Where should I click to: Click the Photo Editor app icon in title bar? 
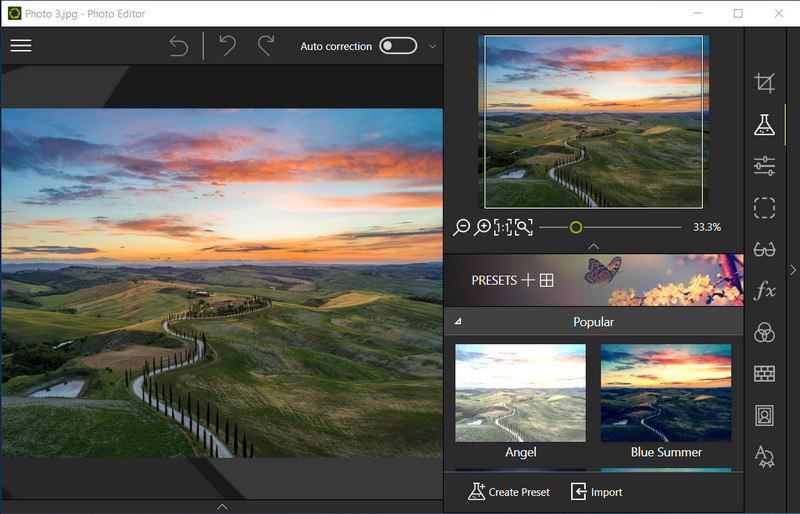click(15, 14)
